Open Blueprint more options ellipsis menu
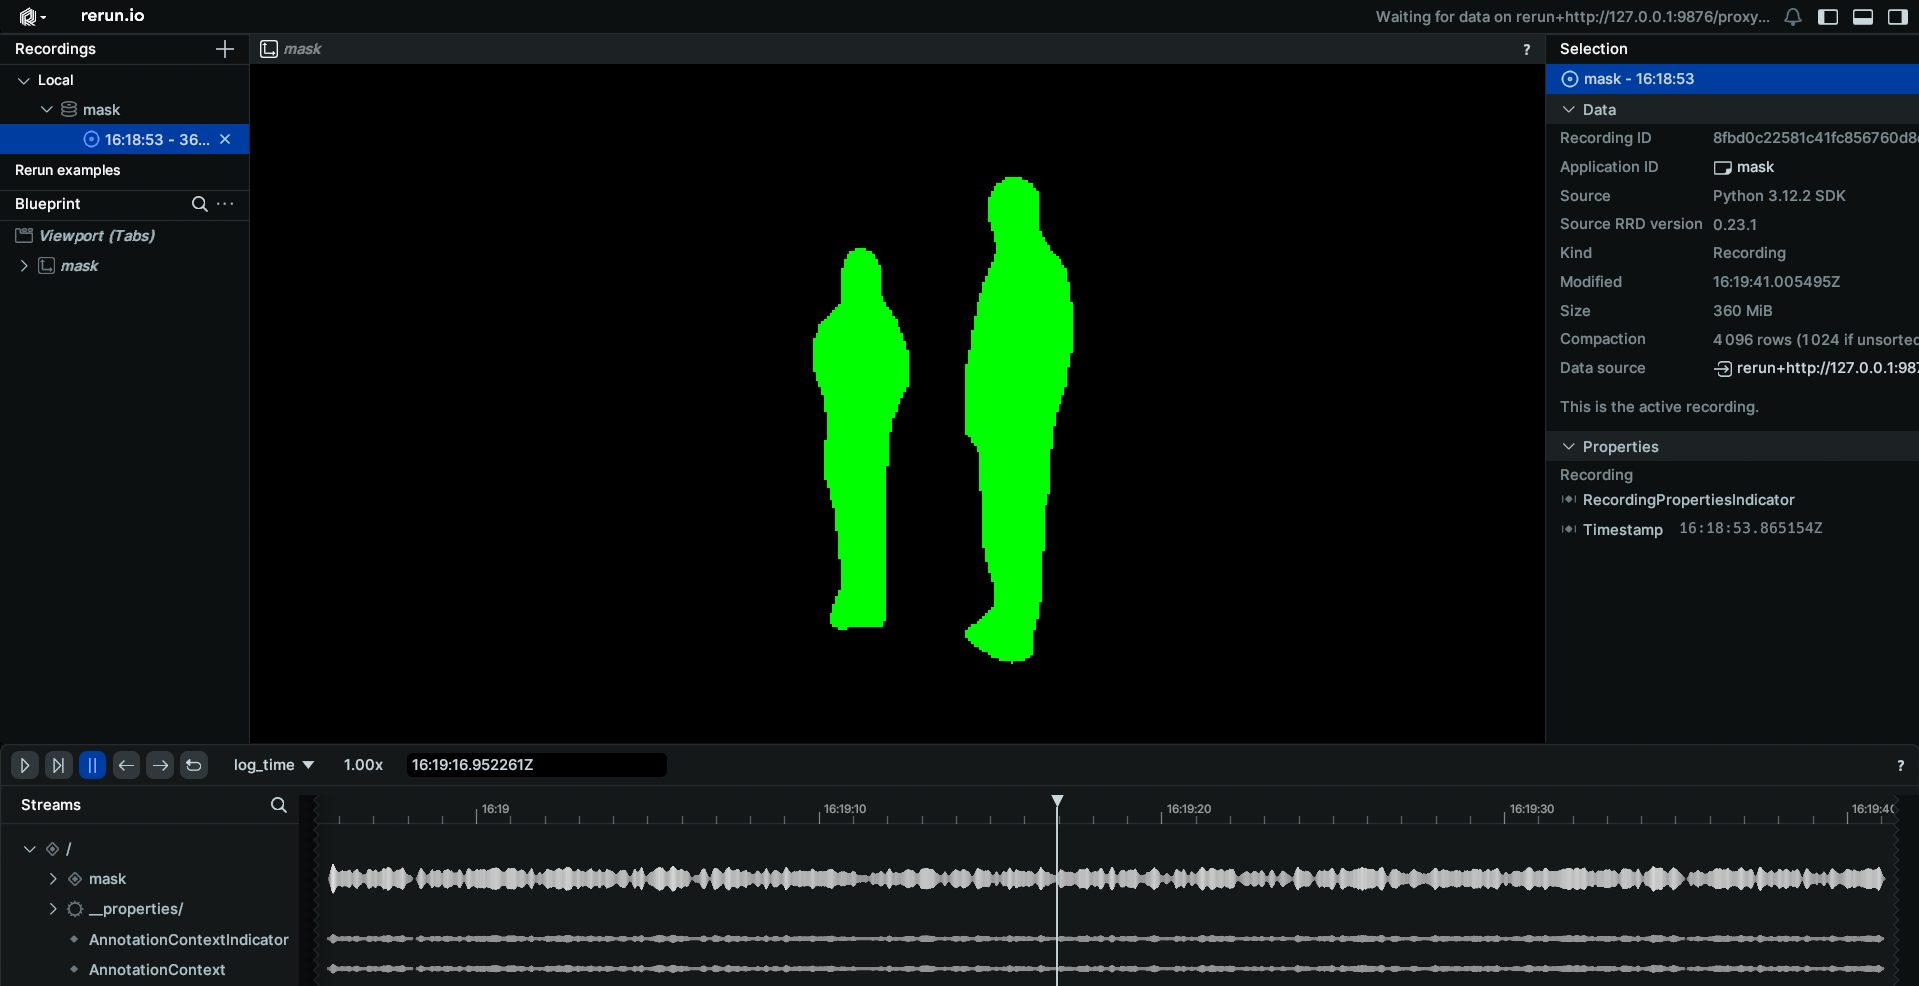This screenshot has width=1919, height=986. point(226,204)
